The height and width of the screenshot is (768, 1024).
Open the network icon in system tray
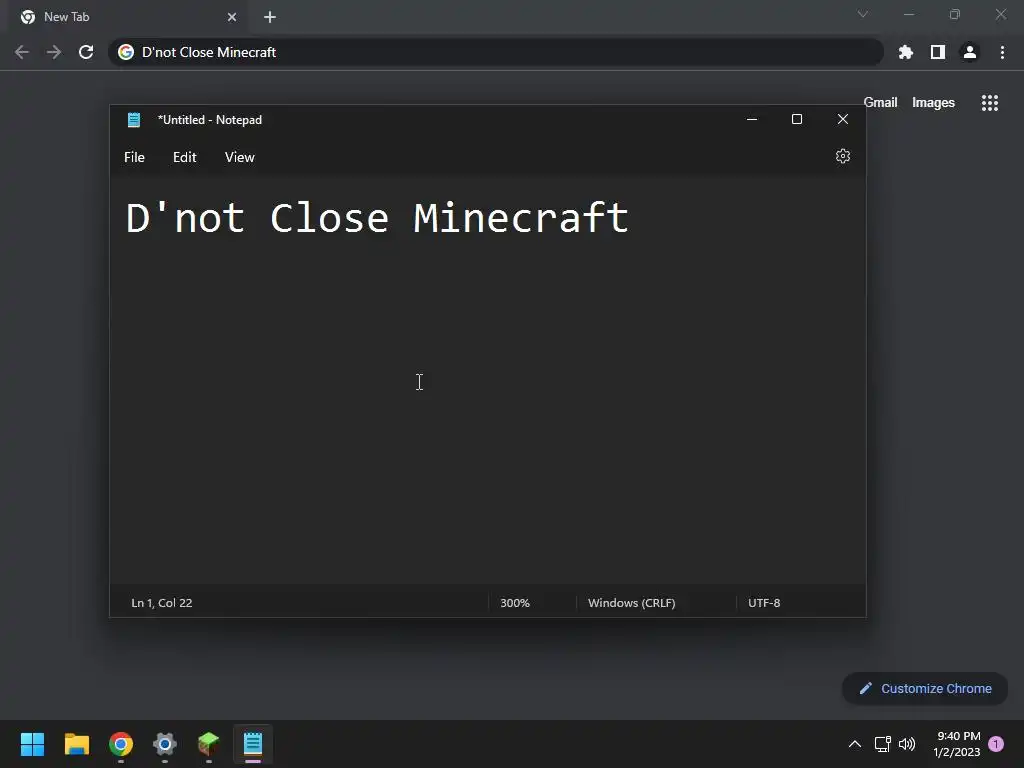tap(882, 744)
